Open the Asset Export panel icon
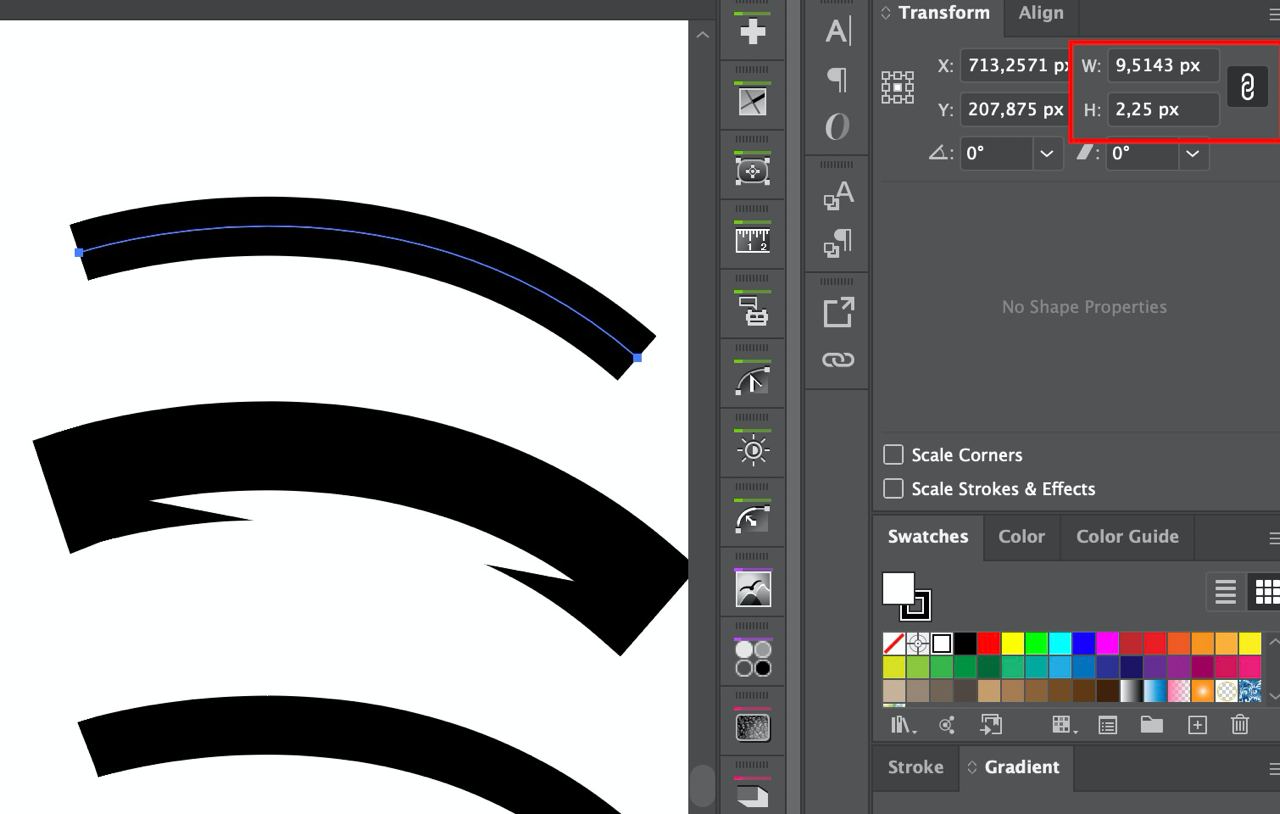This screenshot has height=814, width=1280. 838,312
